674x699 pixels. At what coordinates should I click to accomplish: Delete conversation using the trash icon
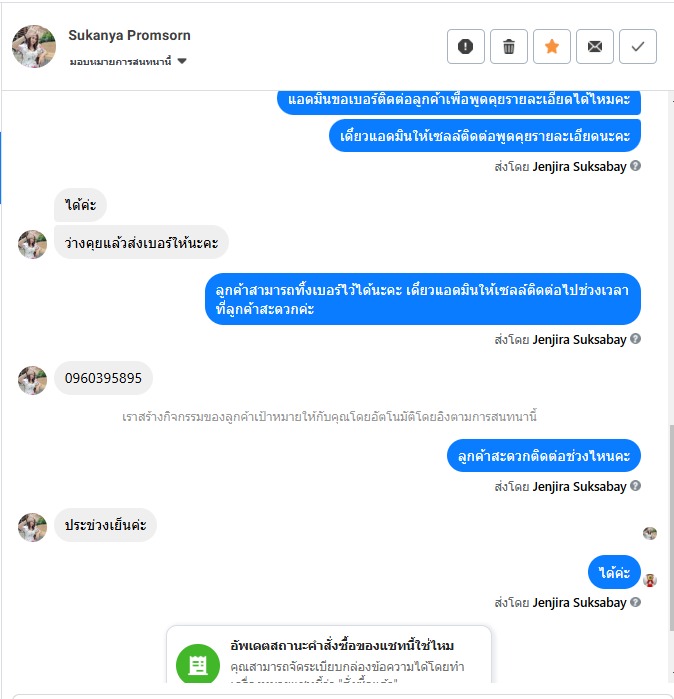[509, 46]
